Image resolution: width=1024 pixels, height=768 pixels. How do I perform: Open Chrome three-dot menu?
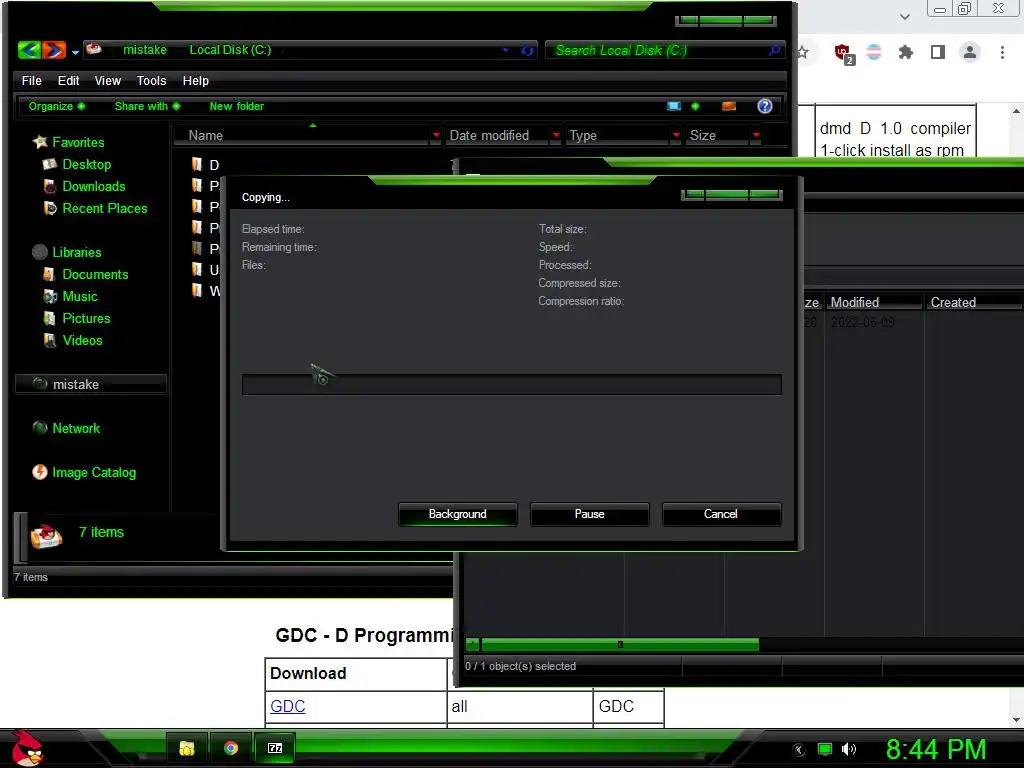pos(1002,52)
